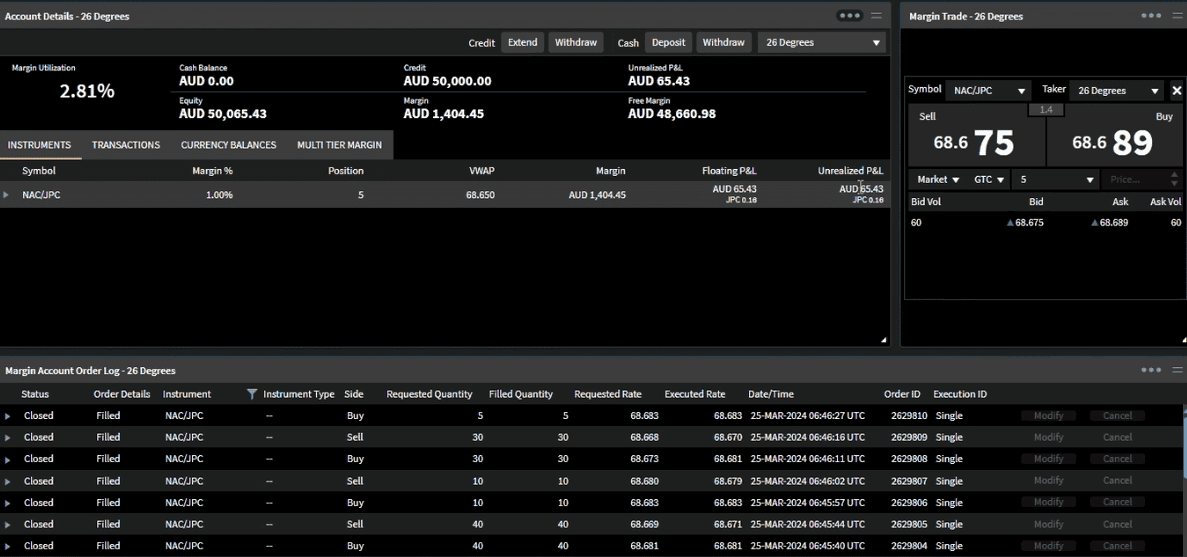Open Order Log panel three-dot menu
Screen dimensions: 1187x557
[x=1151, y=370]
